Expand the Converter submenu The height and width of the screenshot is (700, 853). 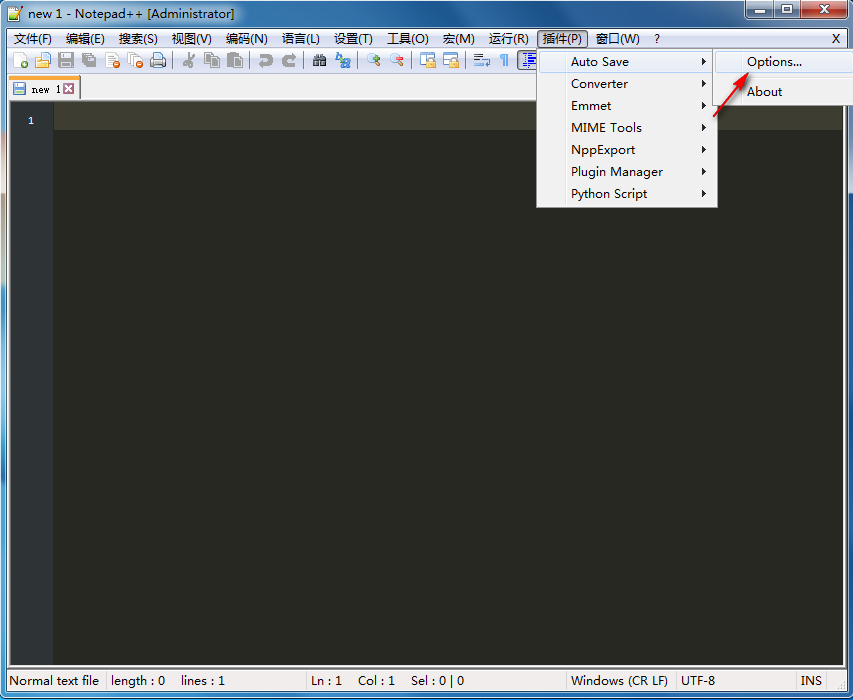click(626, 84)
